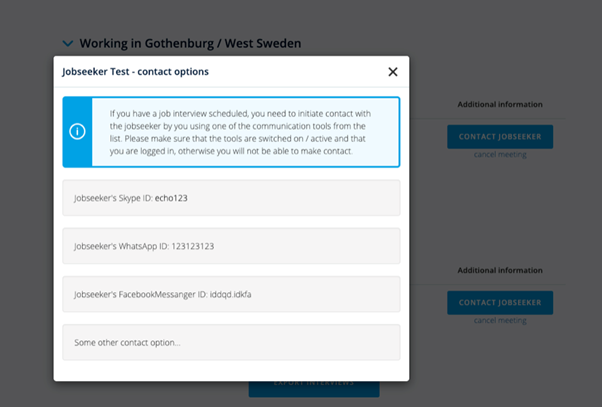
Task: Click the WhatsApp number 123123123
Action: (193, 246)
